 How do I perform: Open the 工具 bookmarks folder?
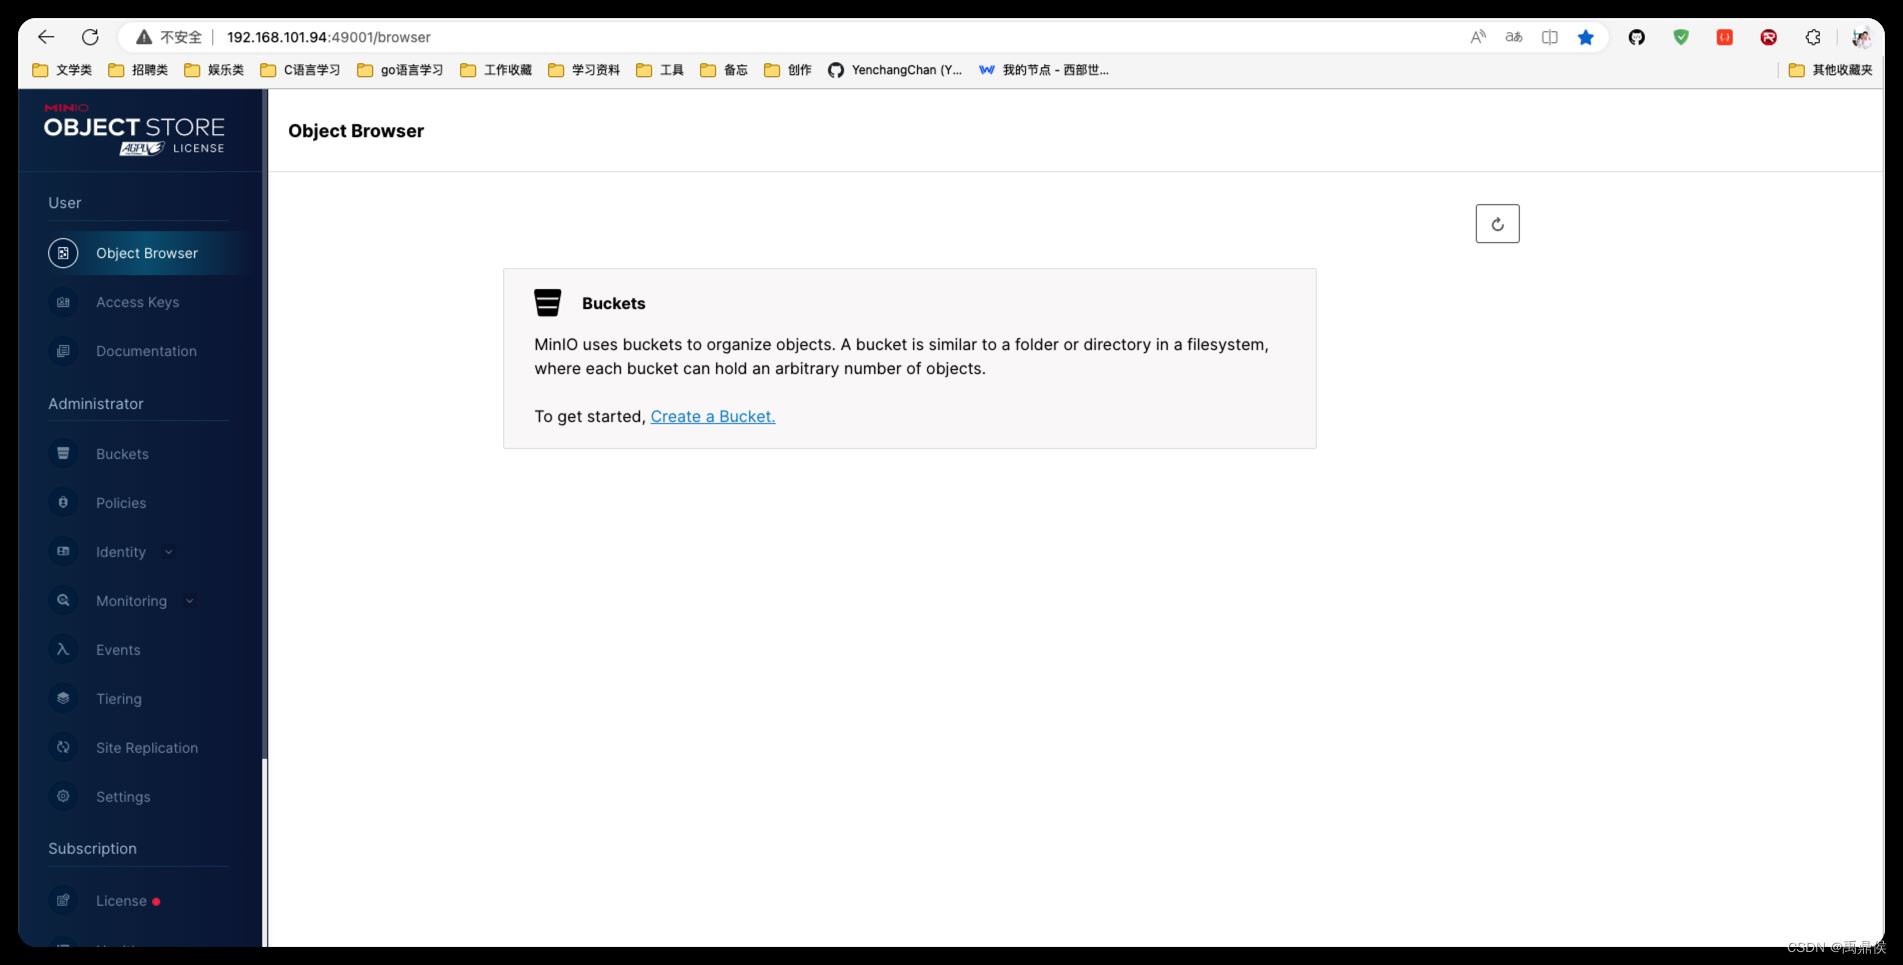point(661,70)
